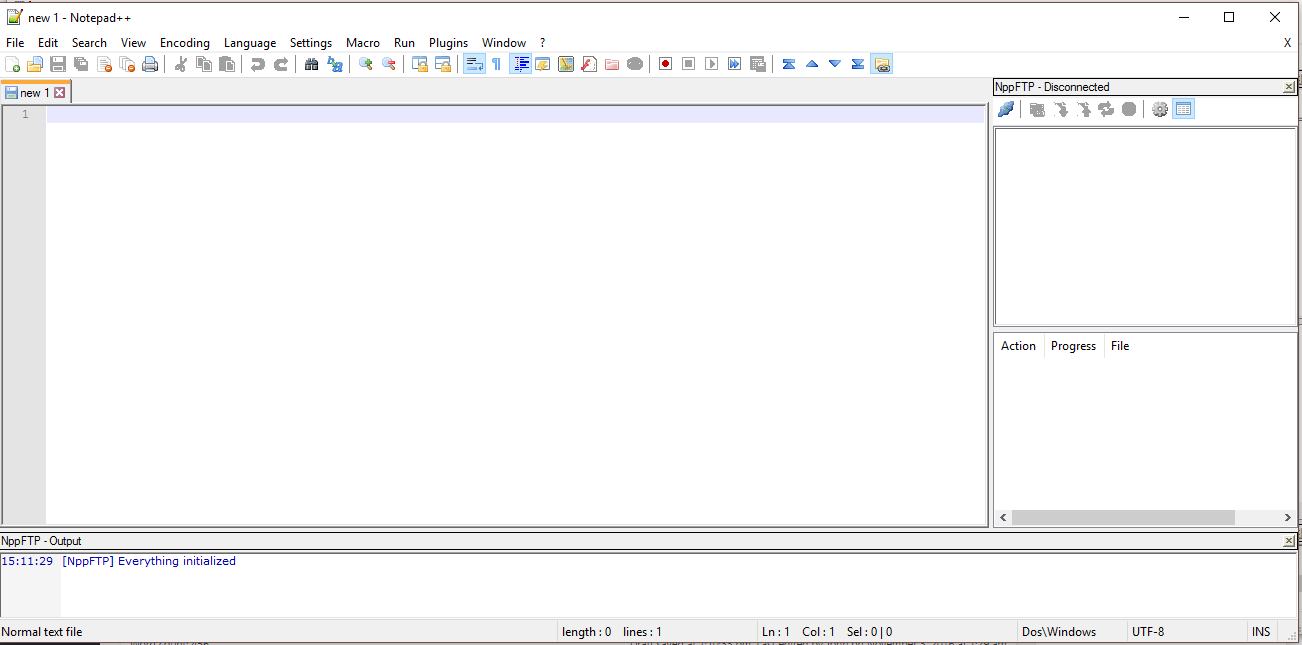Viewport: 1302px width, 645px height.
Task: Toggle the Show Indent Guide button
Action: point(520,64)
